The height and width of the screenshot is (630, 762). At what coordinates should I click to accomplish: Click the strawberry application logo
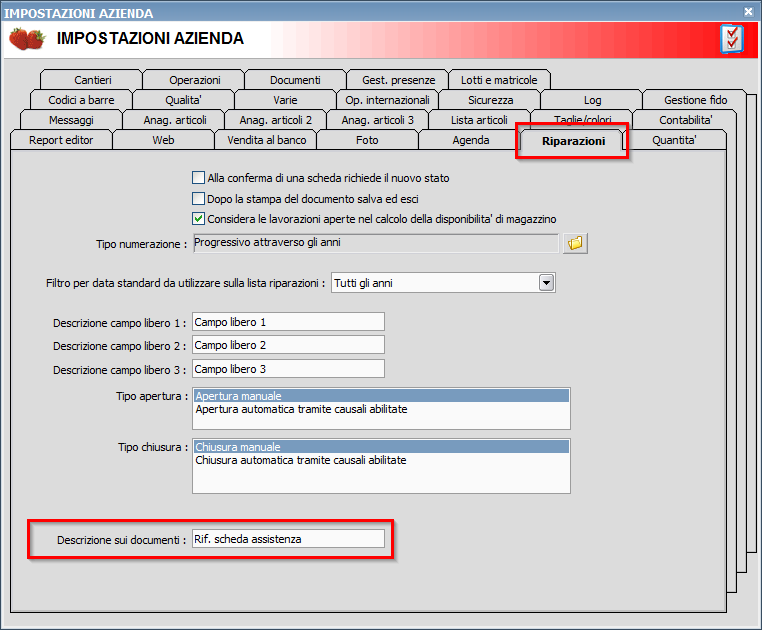27,39
